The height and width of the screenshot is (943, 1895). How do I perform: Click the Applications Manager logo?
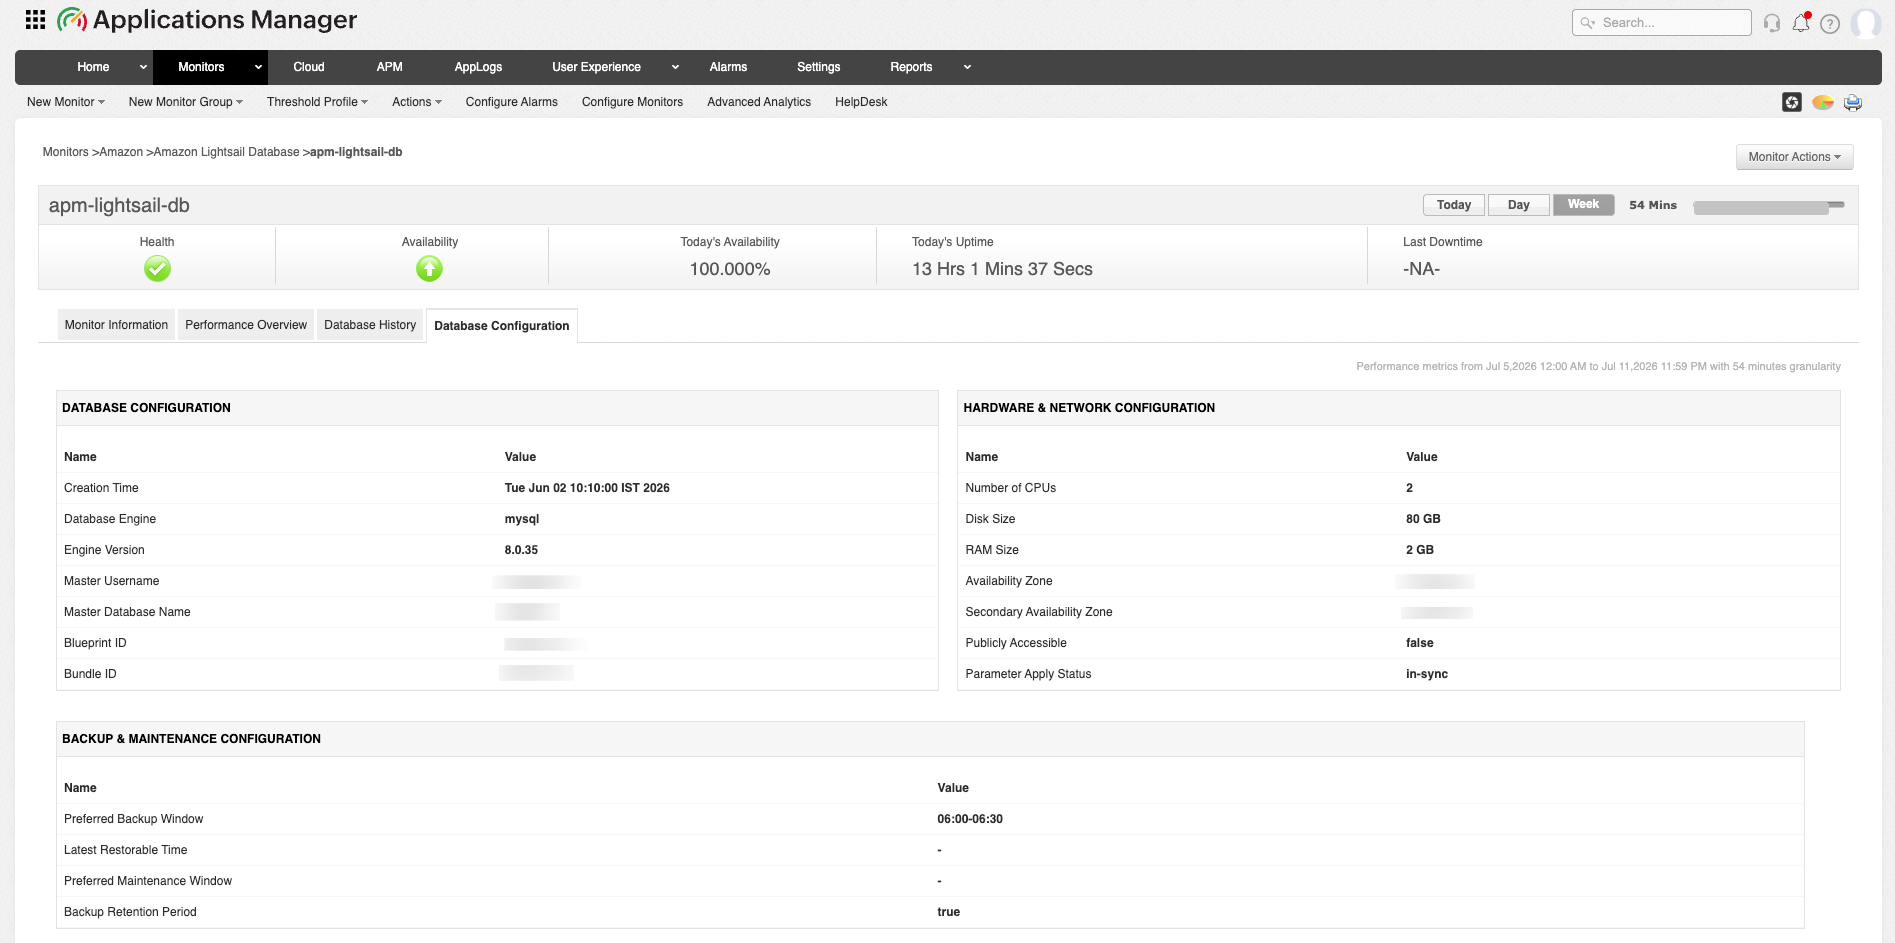click(207, 20)
